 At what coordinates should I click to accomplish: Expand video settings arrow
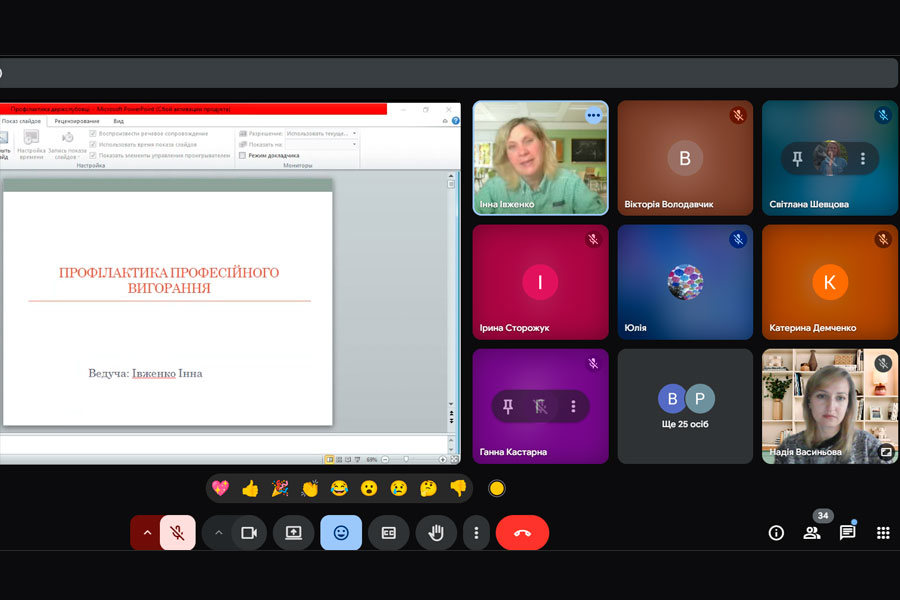click(x=218, y=533)
